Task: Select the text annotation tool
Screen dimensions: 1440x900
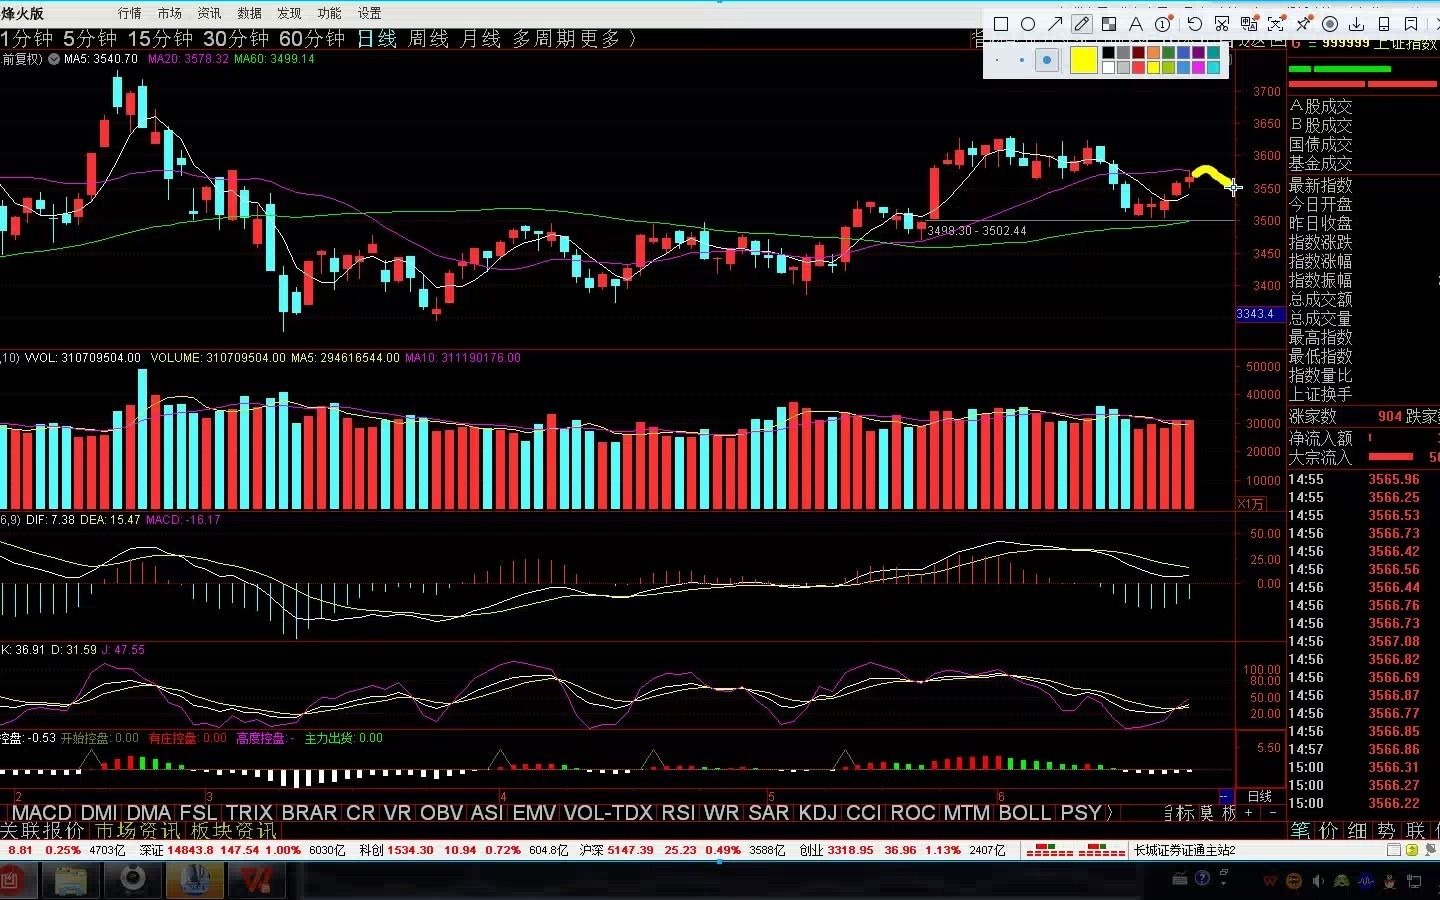Action: tap(1136, 24)
